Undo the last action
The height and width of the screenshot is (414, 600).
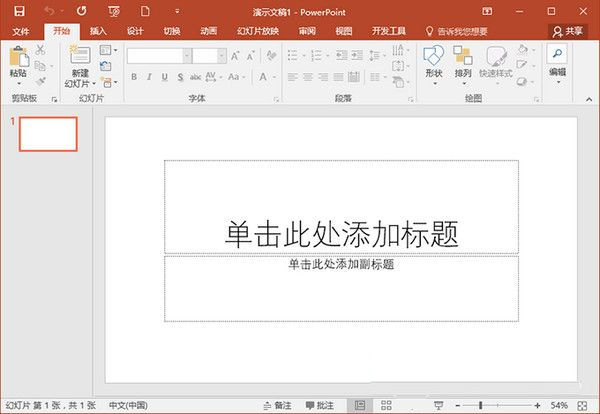coord(49,11)
